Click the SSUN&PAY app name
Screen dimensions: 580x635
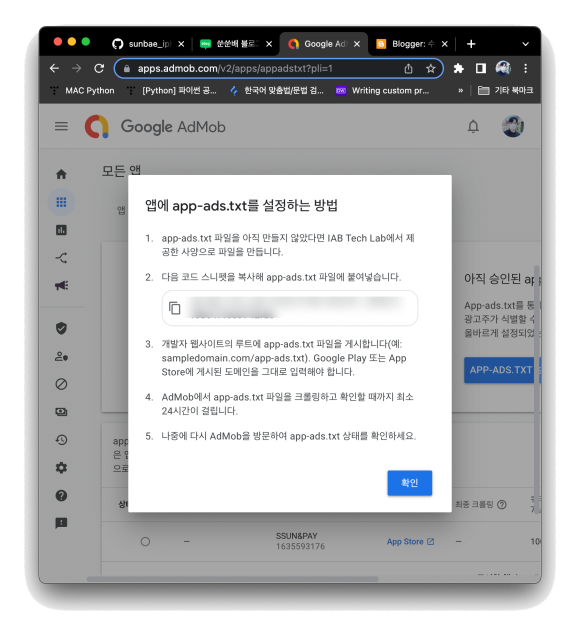pos(296,536)
